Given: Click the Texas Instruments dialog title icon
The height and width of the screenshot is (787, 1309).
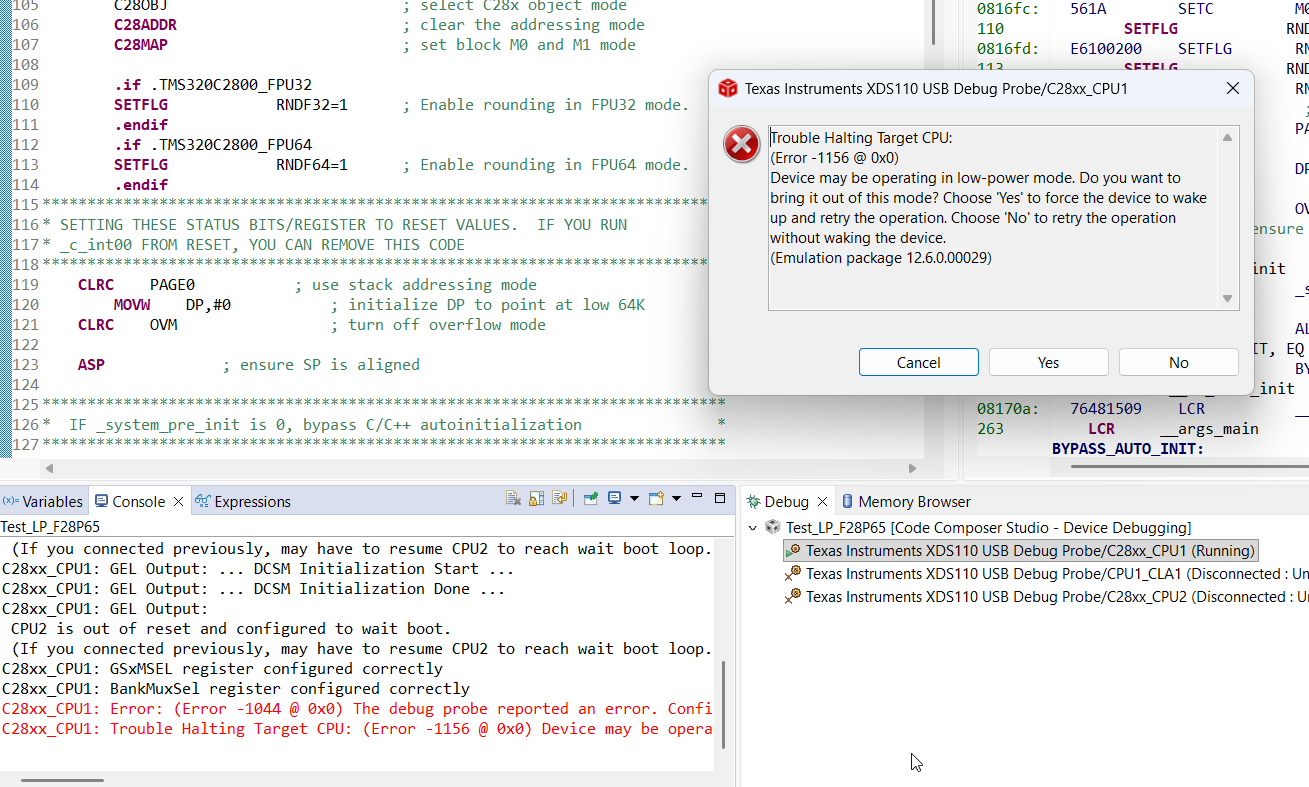Looking at the screenshot, I should pos(728,88).
